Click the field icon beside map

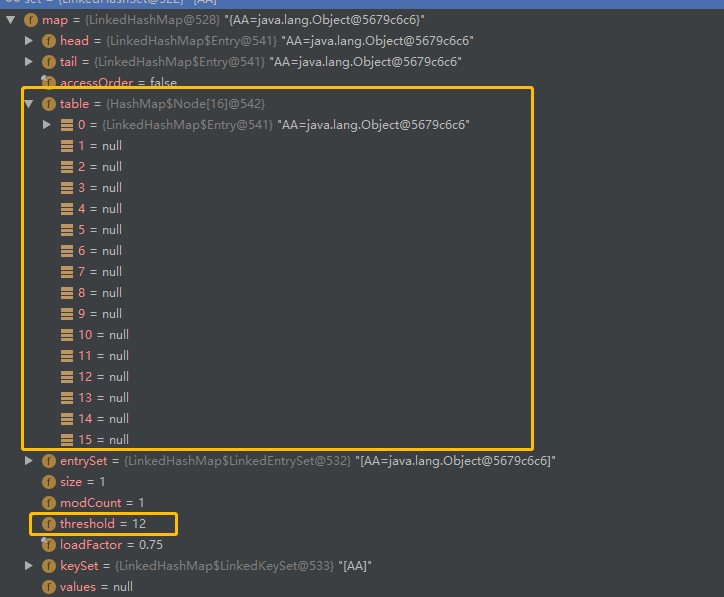(x=31, y=20)
